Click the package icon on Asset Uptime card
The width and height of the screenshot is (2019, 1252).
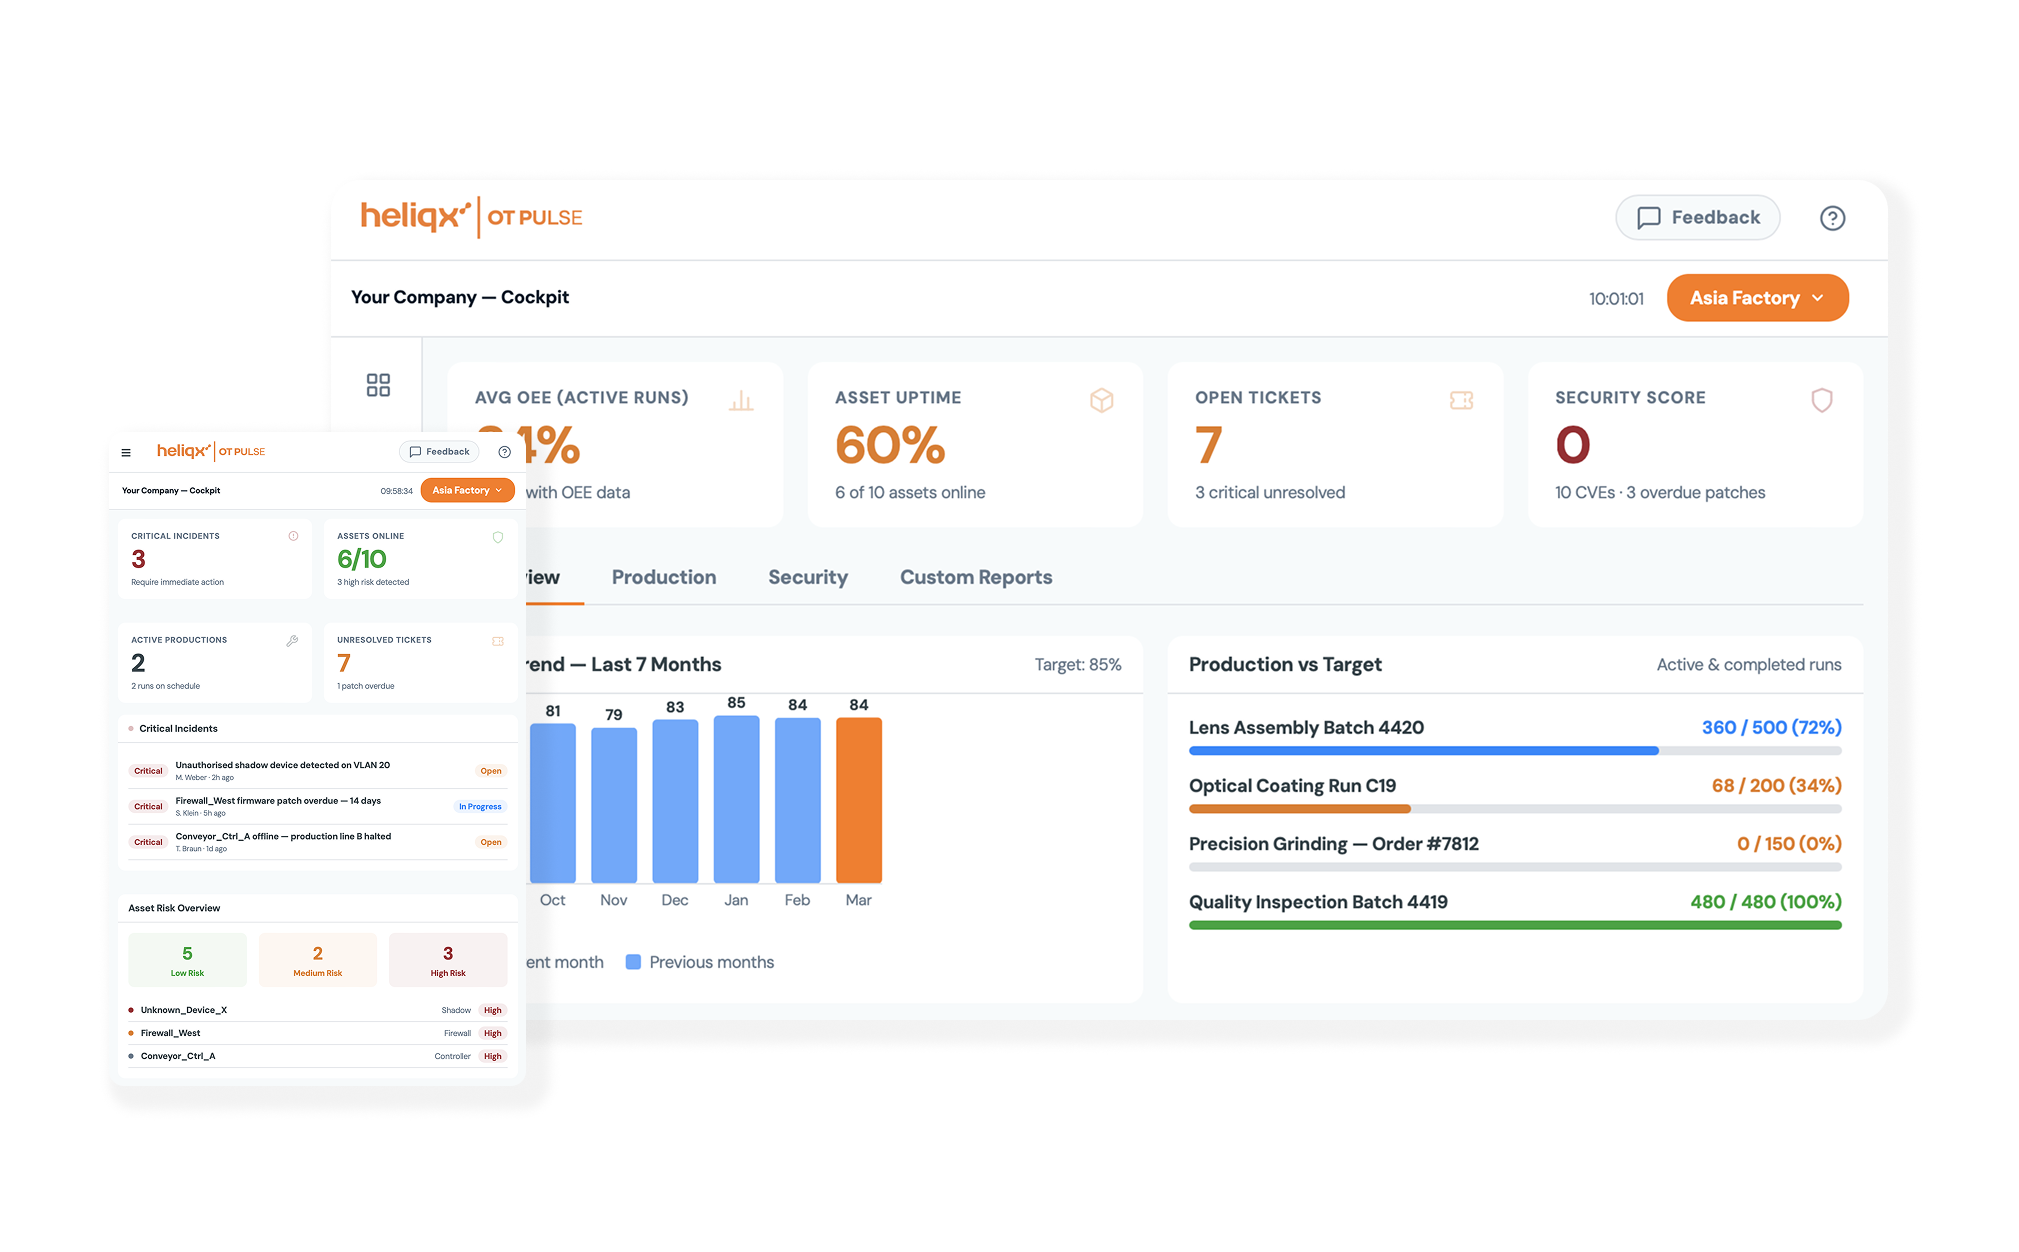pyautogui.click(x=1101, y=399)
